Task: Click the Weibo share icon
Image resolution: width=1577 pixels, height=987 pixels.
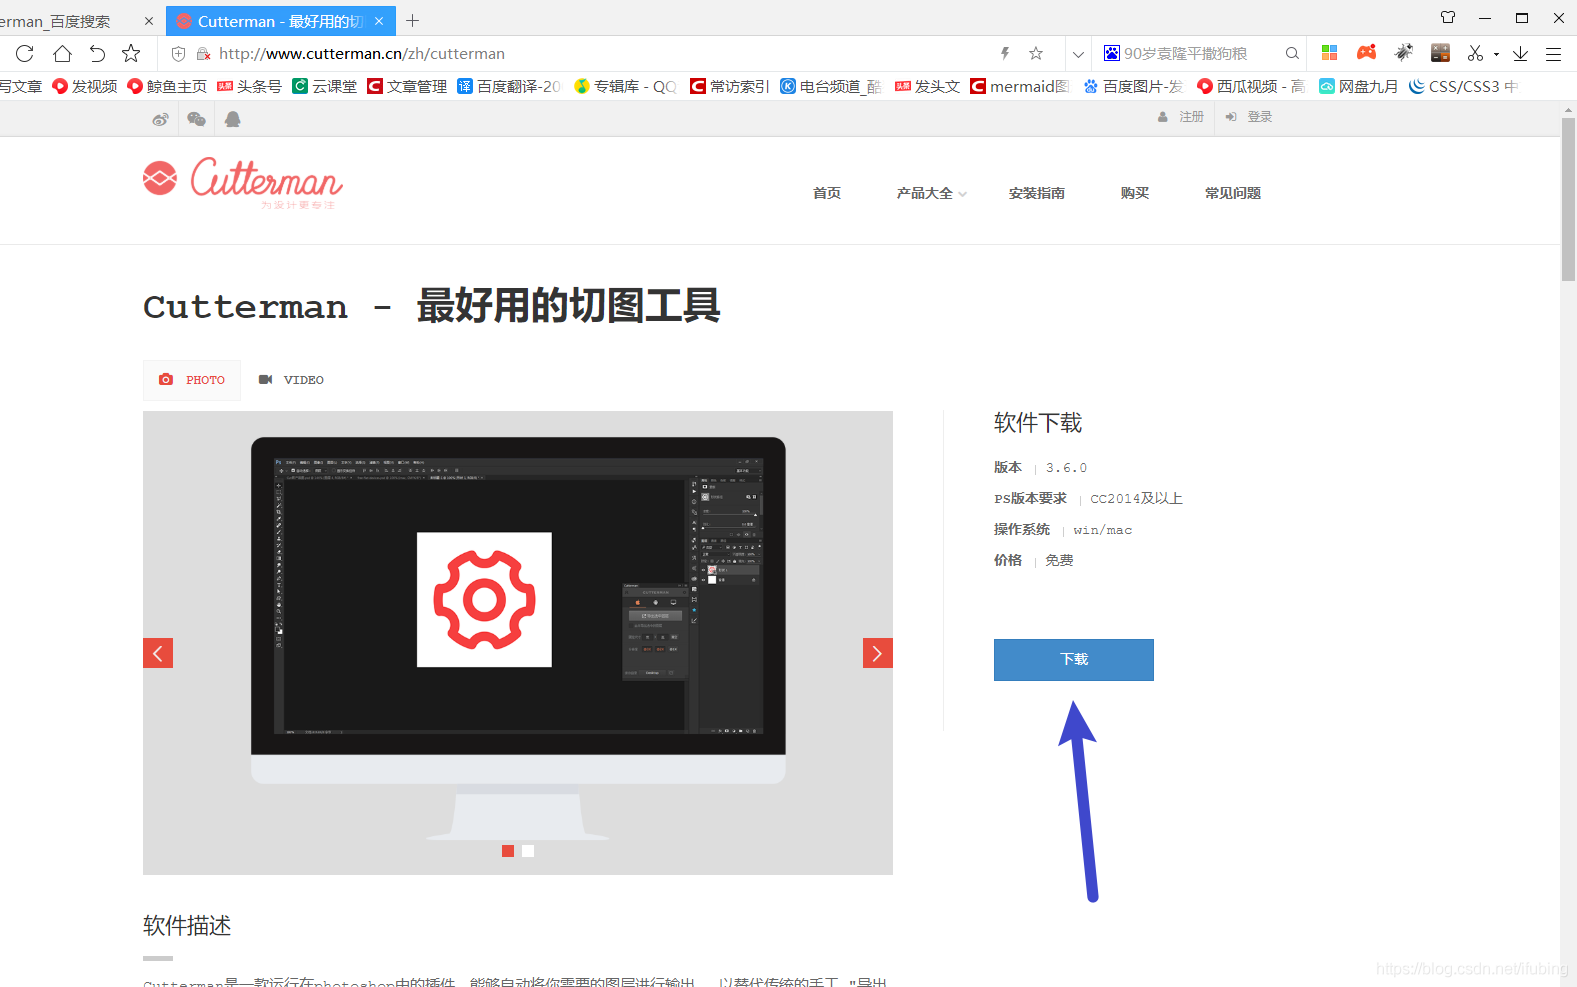Action: pos(161,119)
